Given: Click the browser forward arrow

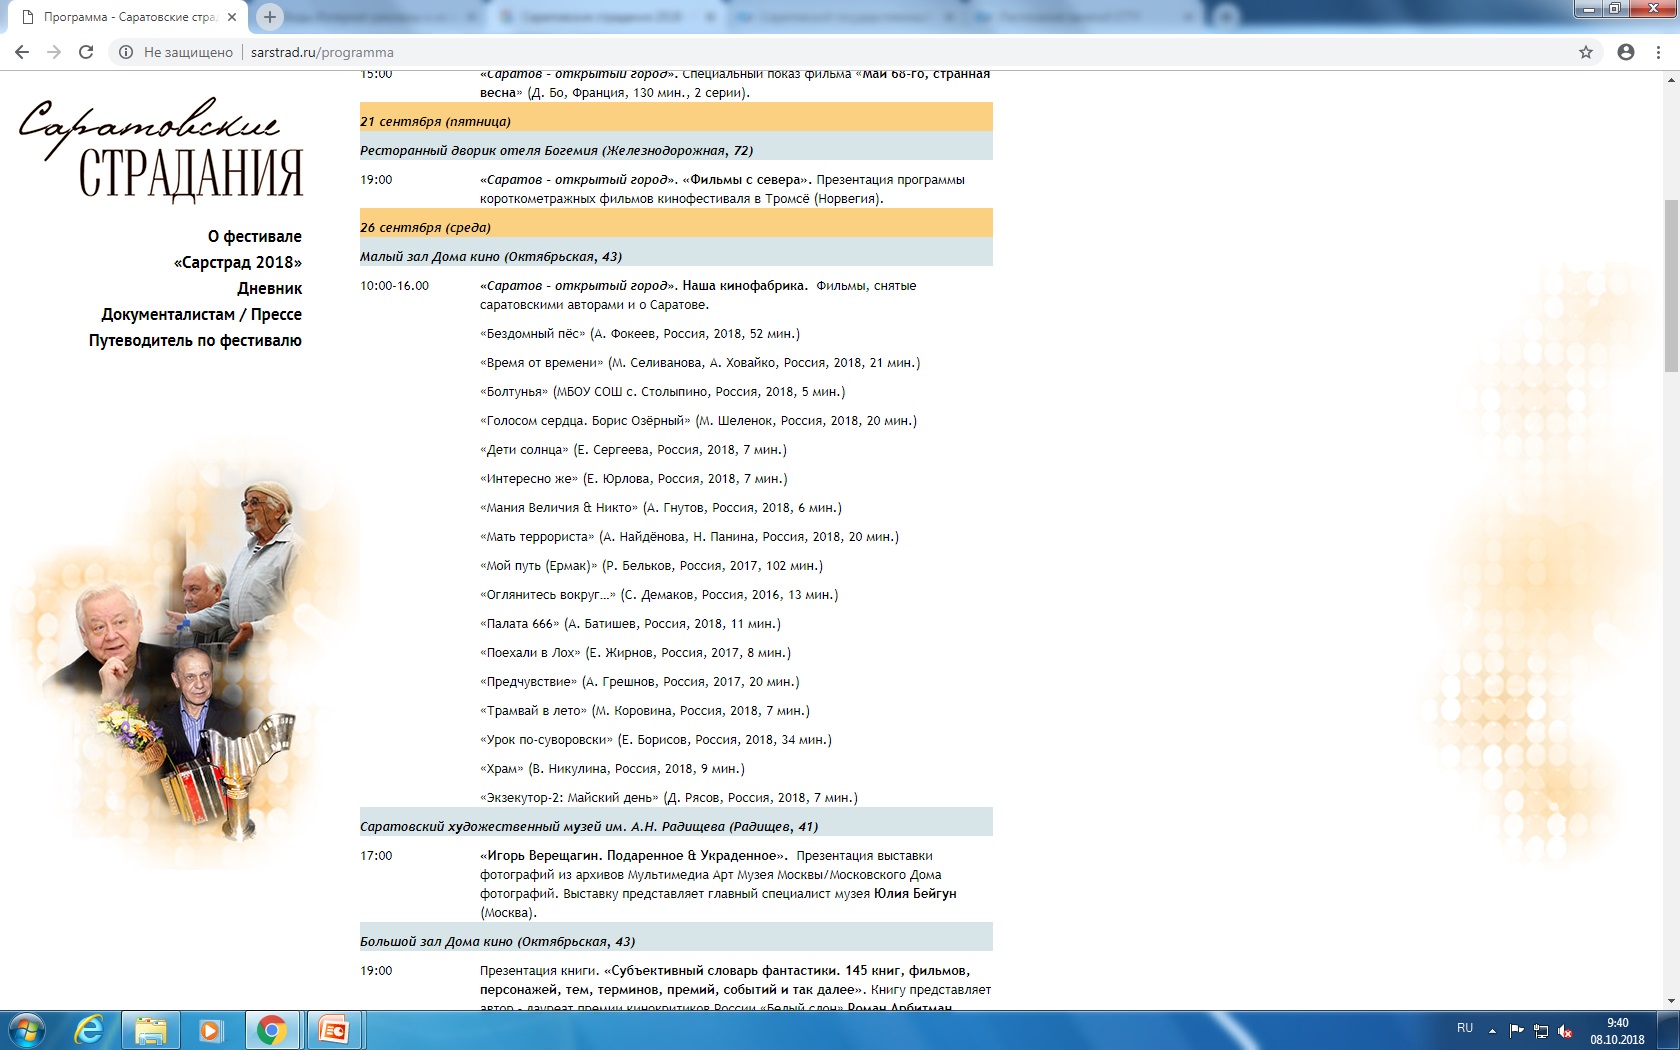Looking at the screenshot, I should pyautogui.click(x=54, y=52).
